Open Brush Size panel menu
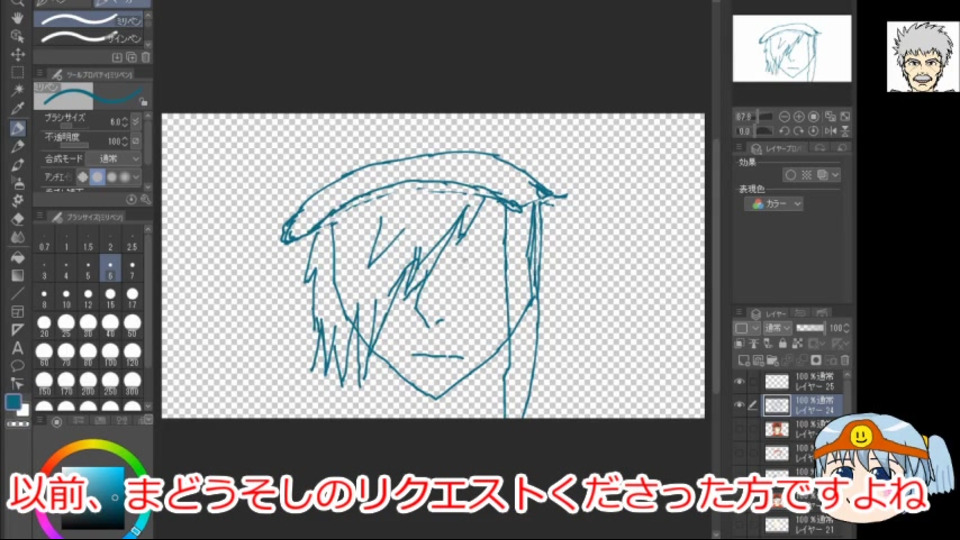The height and width of the screenshot is (540, 960). pos(40,216)
